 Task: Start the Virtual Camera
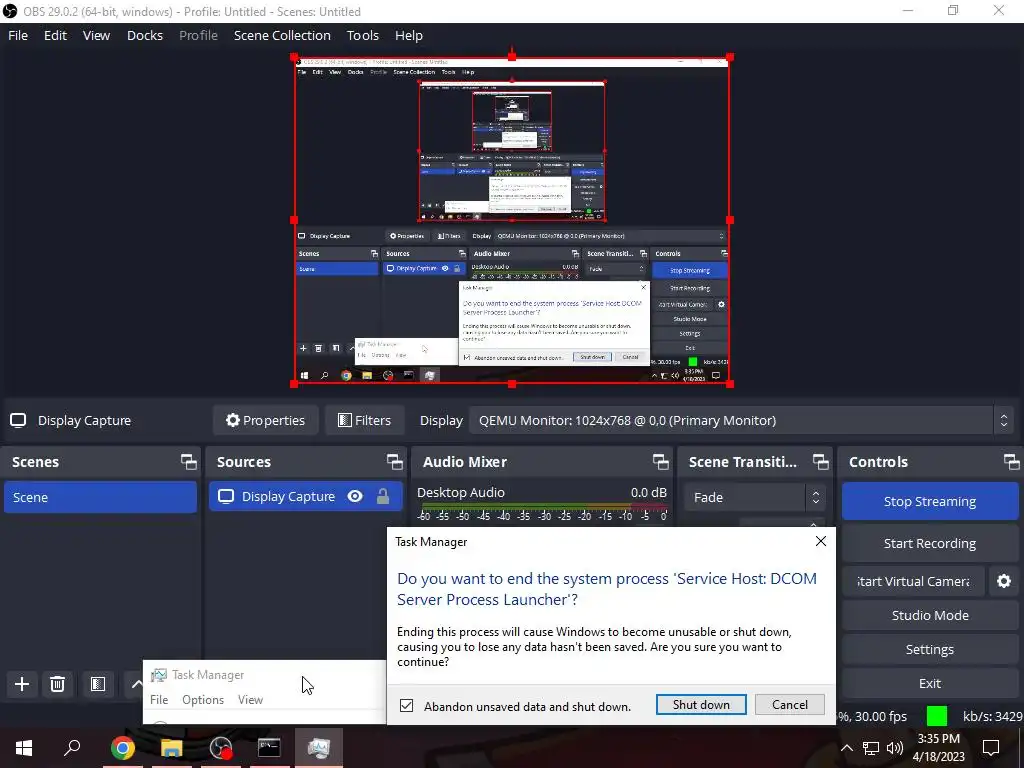913,581
